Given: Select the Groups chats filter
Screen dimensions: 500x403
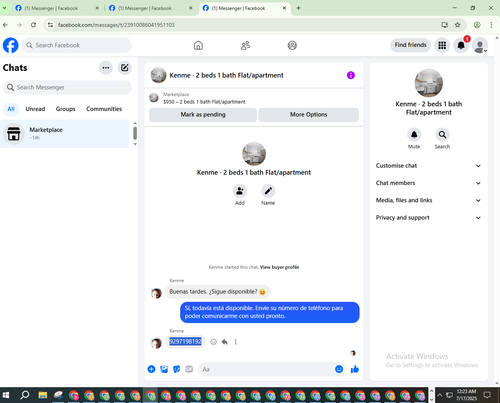Looking at the screenshot, I should point(65,109).
